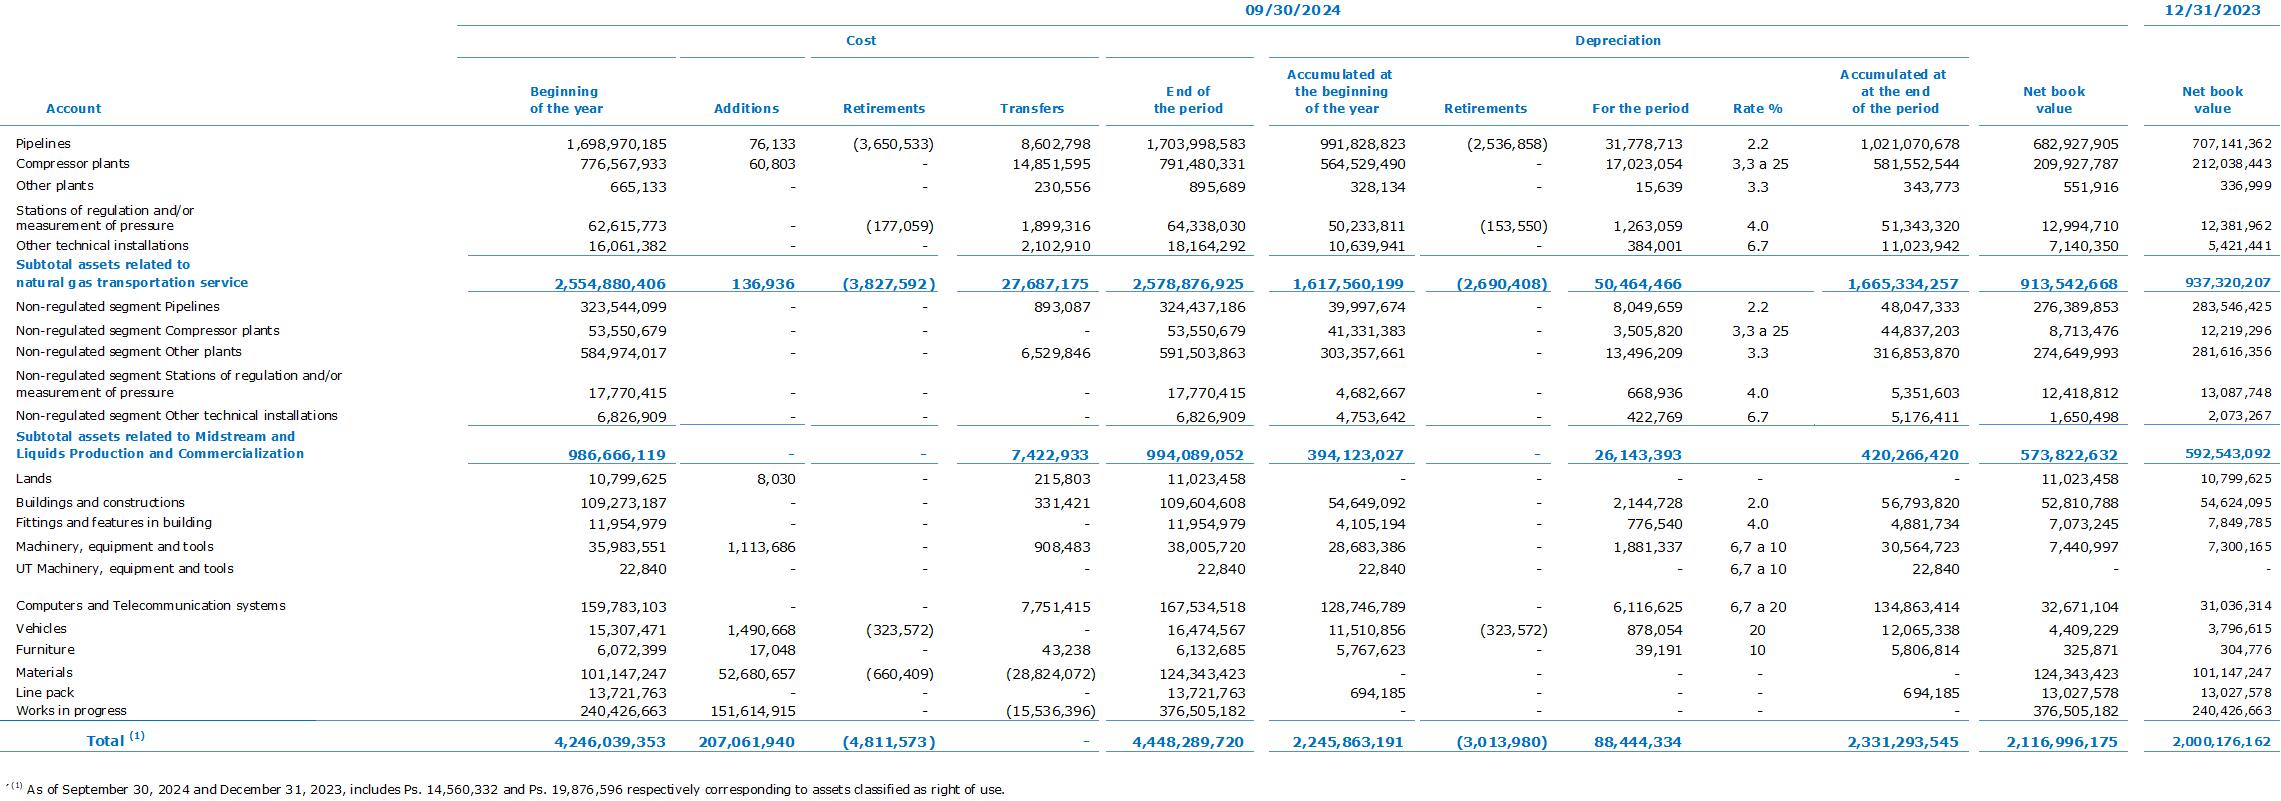The image size is (2281, 801).
Task: Select the Lands row label
Action: [x=34, y=479]
